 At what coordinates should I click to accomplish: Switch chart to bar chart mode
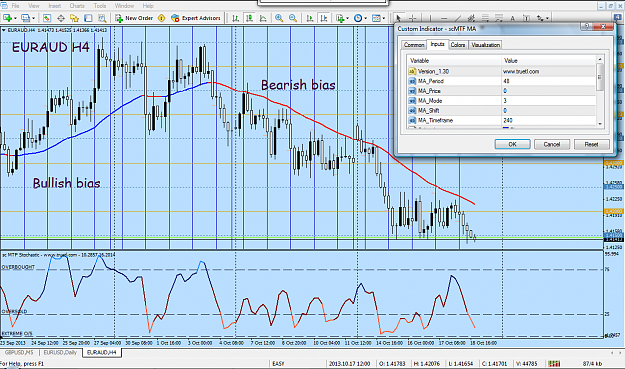(236, 18)
